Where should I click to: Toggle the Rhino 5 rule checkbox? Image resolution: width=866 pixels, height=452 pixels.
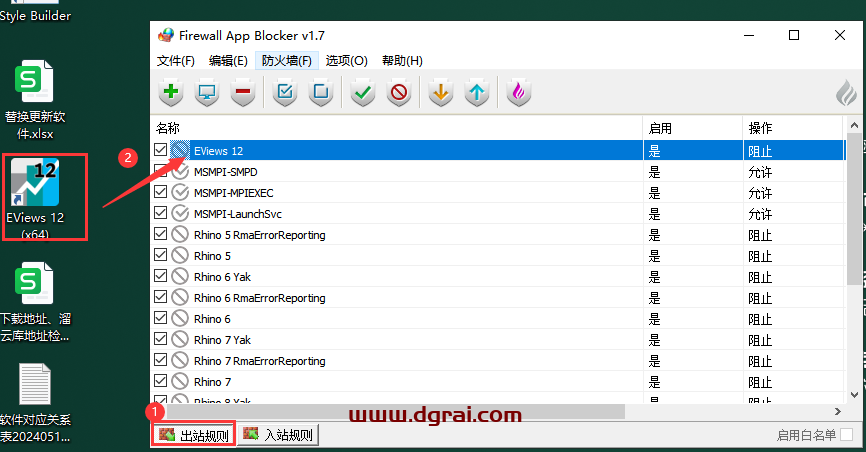161,255
